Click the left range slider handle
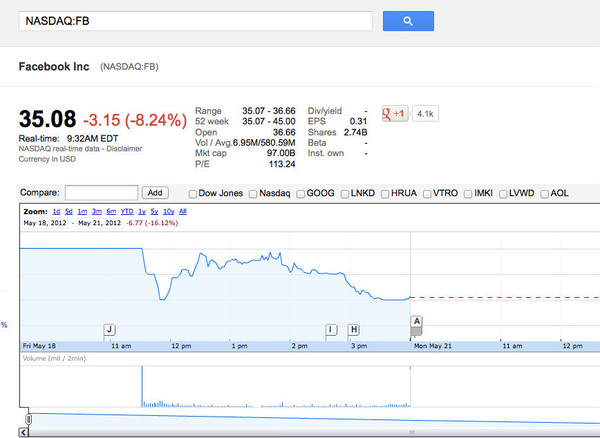 coord(28,419)
